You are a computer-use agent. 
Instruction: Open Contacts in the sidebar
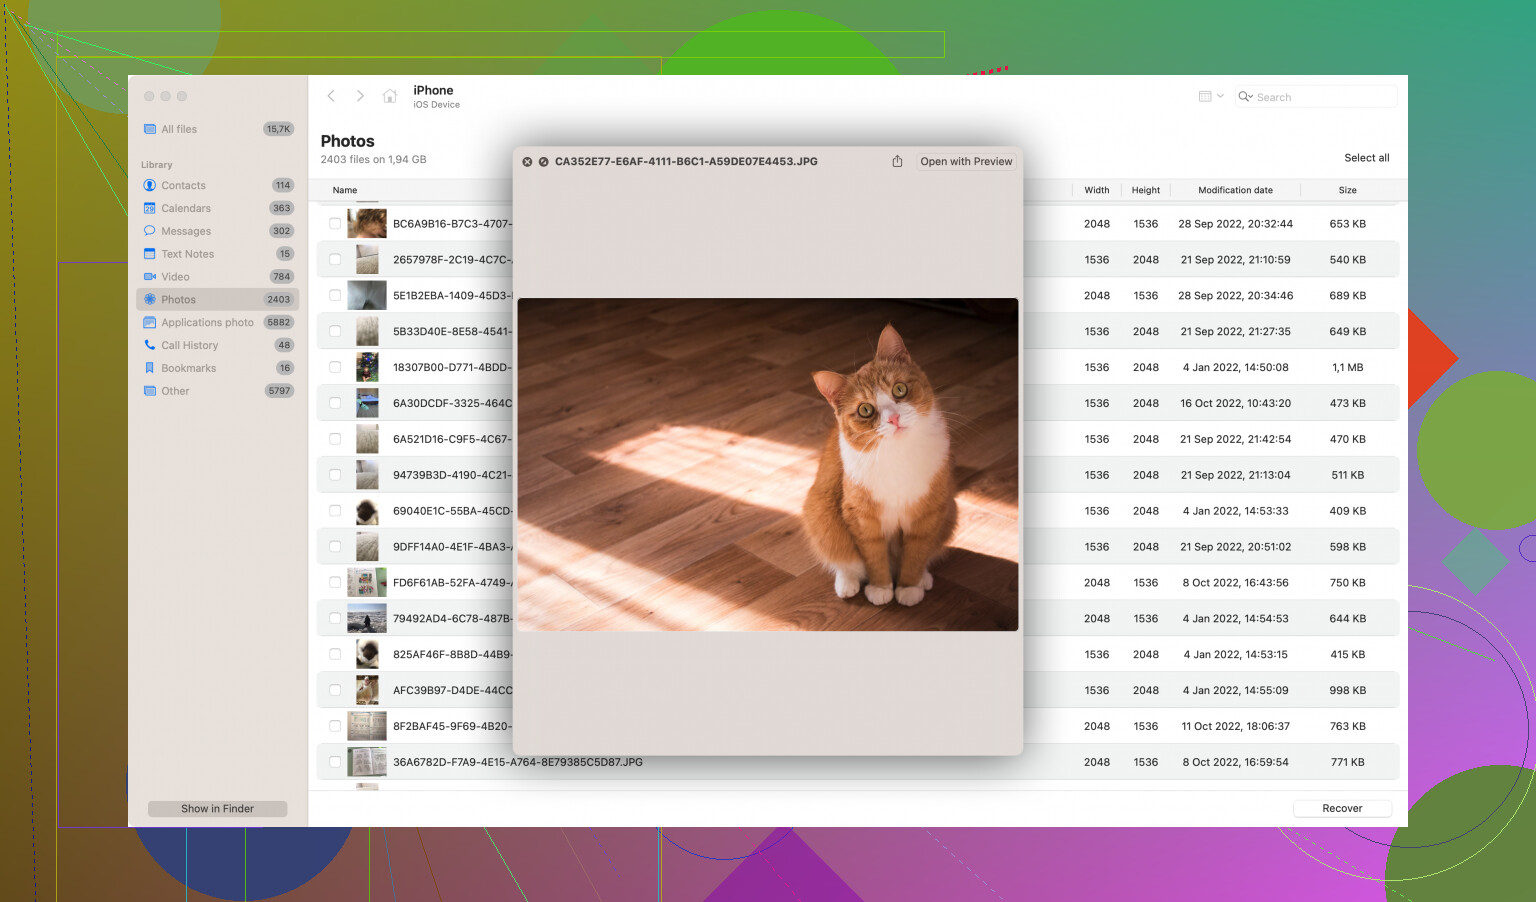point(183,186)
